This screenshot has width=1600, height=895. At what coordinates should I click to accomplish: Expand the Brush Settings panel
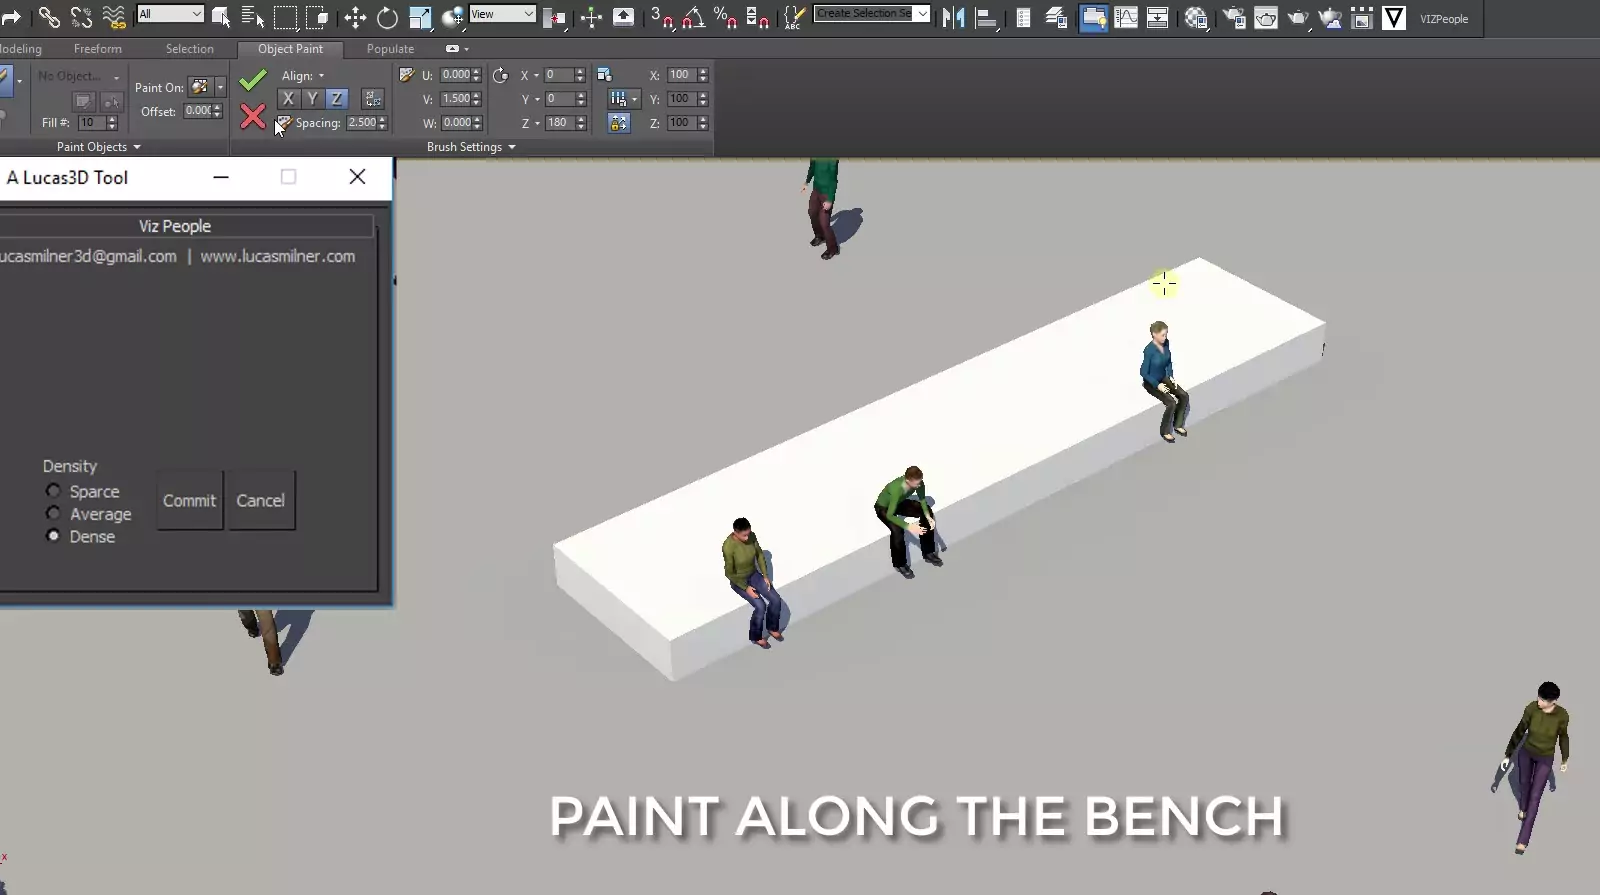[x=471, y=147]
